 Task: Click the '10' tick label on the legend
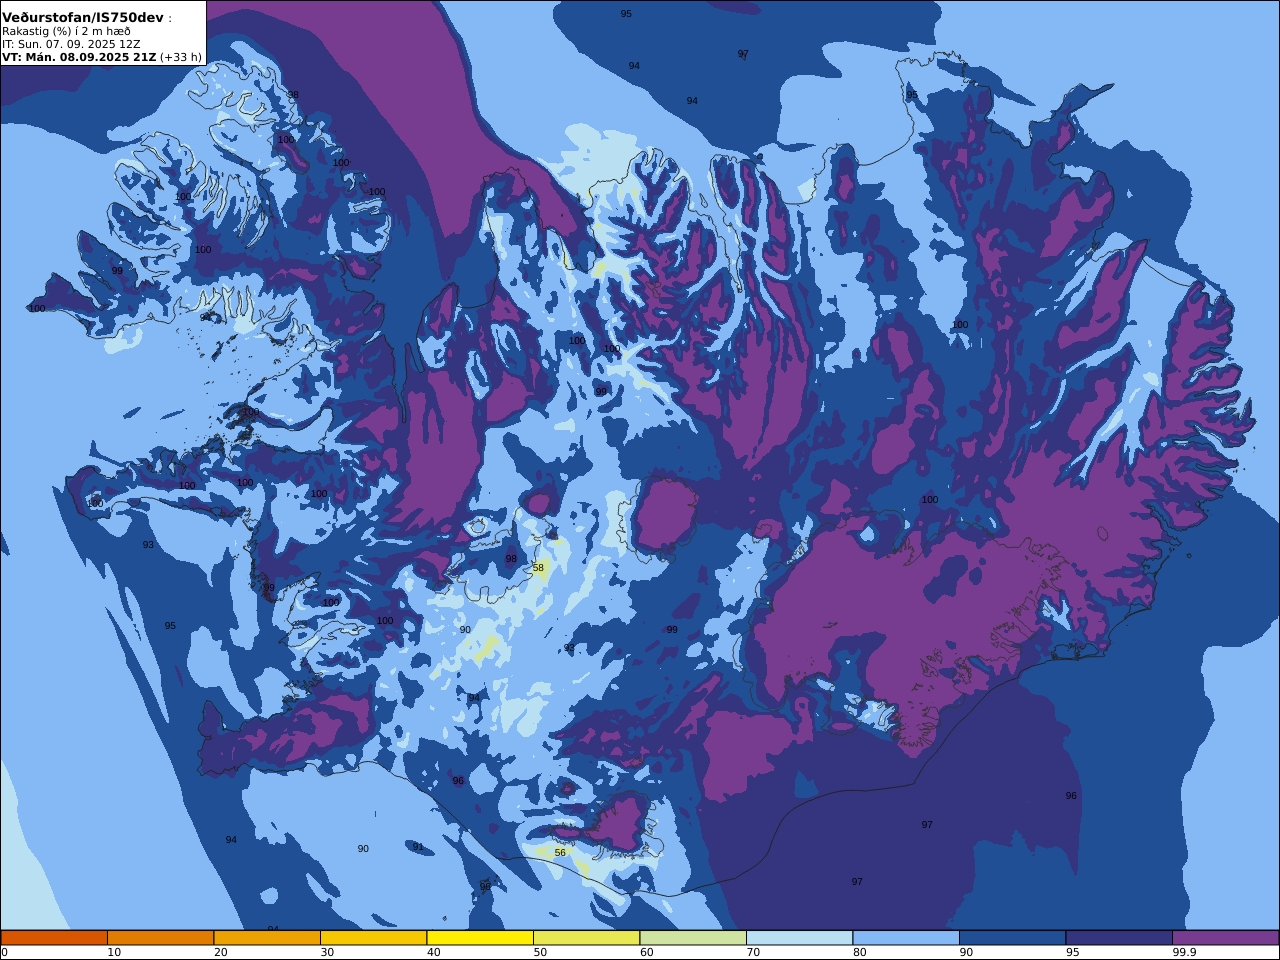(x=114, y=952)
